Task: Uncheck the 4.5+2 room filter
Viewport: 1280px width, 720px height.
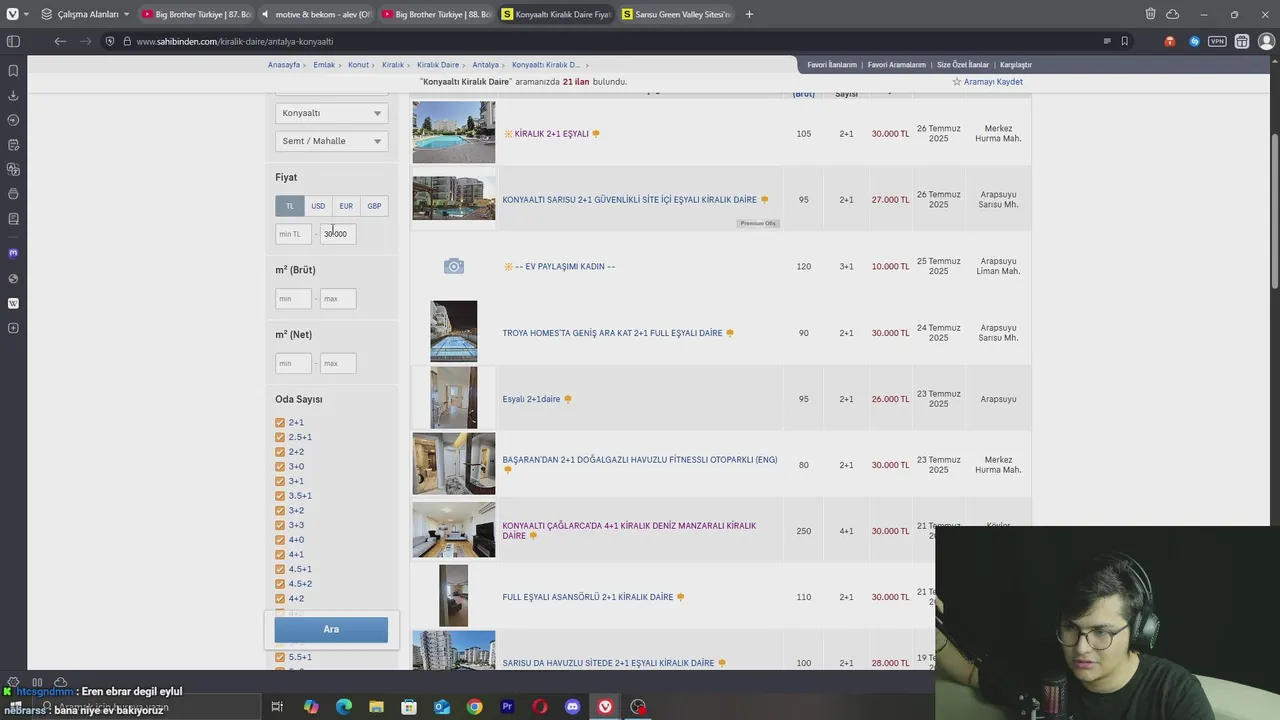Action: 280,584
